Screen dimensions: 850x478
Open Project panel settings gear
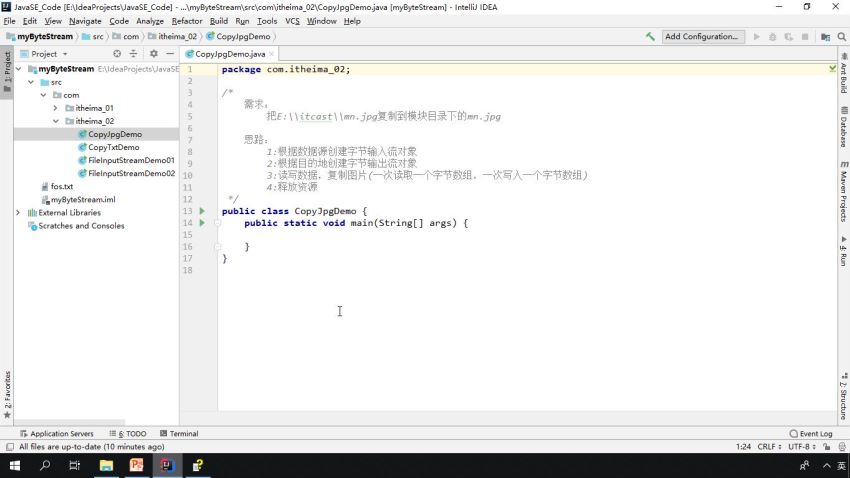153,54
